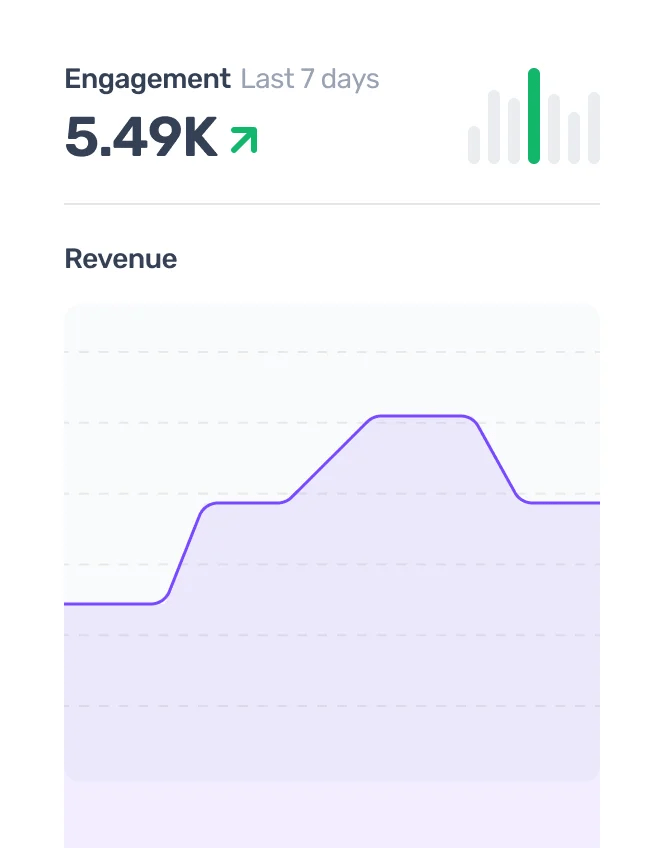Image resolution: width=664 pixels, height=848 pixels.
Task: Open the Last 7 days period selector
Action: pos(310,80)
